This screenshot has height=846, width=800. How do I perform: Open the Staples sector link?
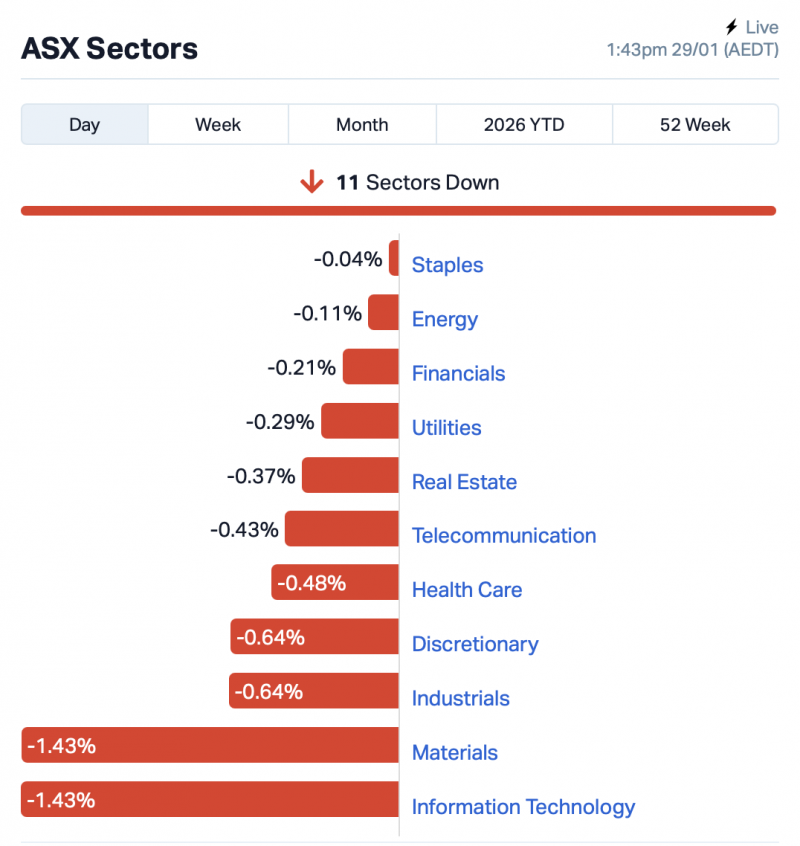tap(447, 265)
